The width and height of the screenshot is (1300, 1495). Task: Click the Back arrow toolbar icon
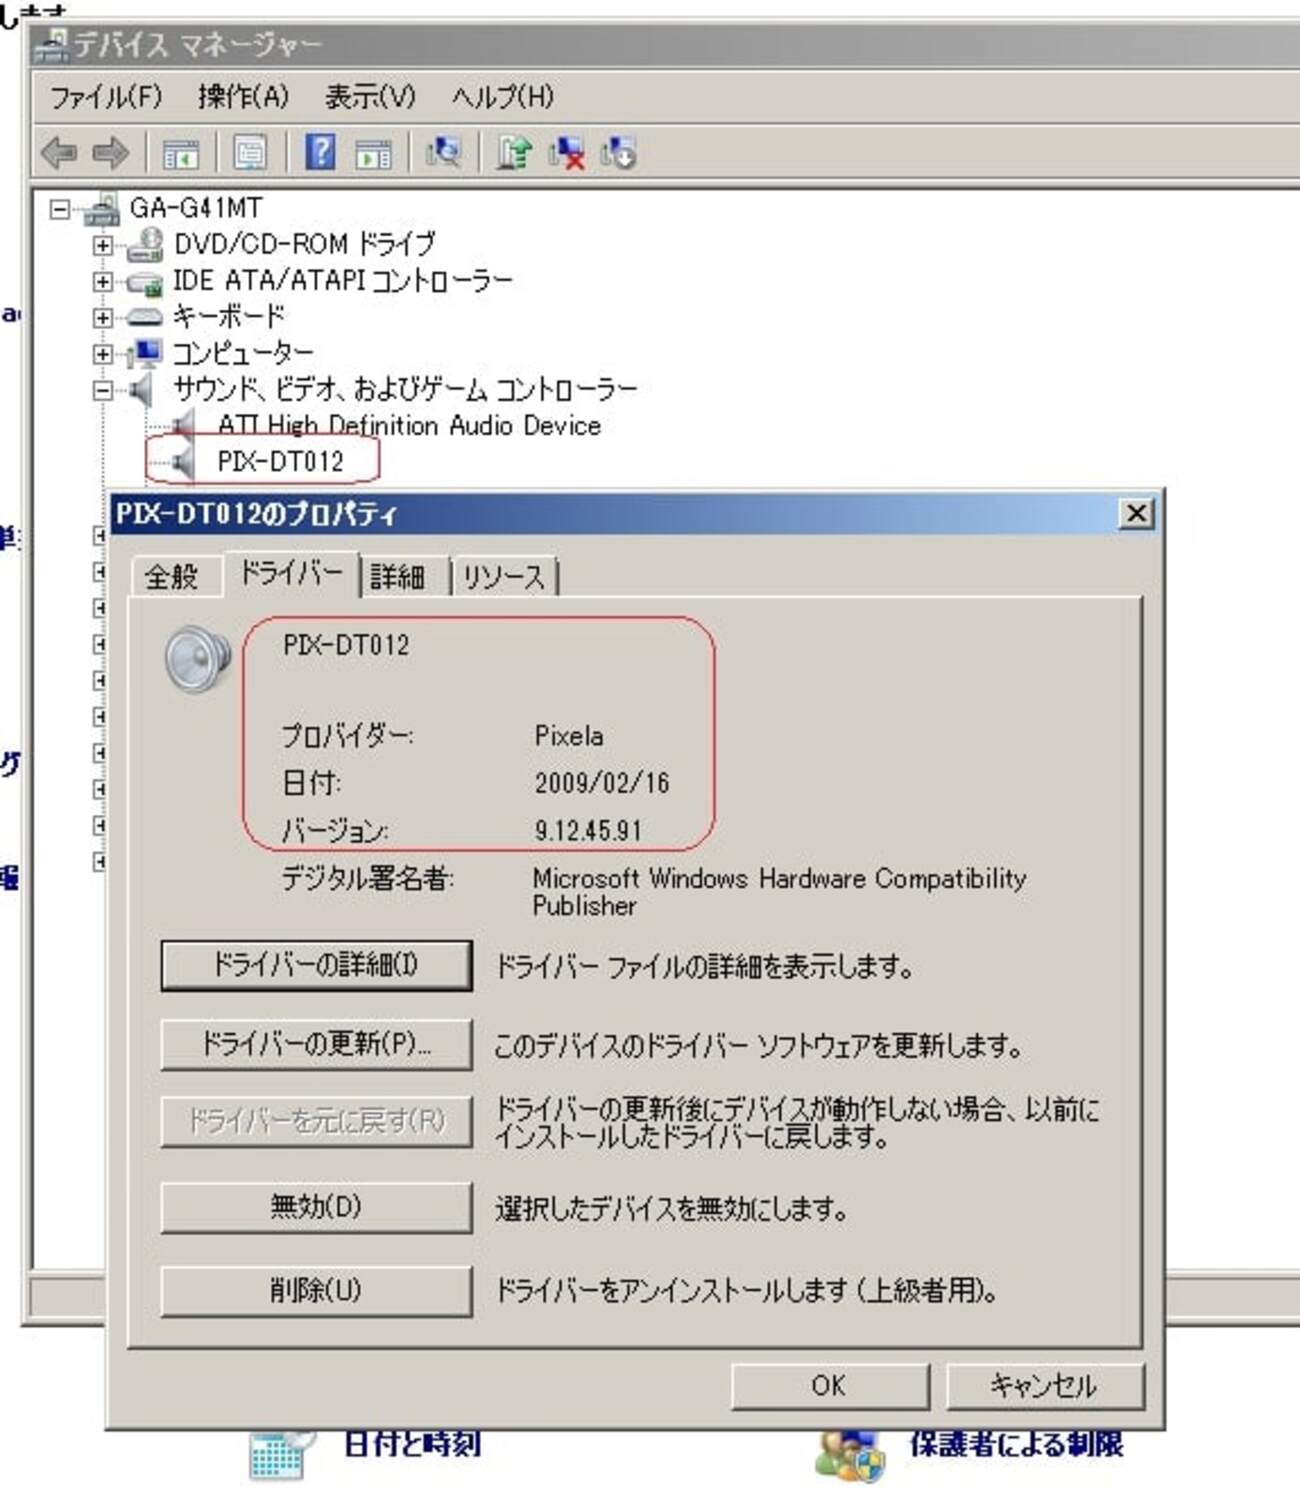[59, 153]
